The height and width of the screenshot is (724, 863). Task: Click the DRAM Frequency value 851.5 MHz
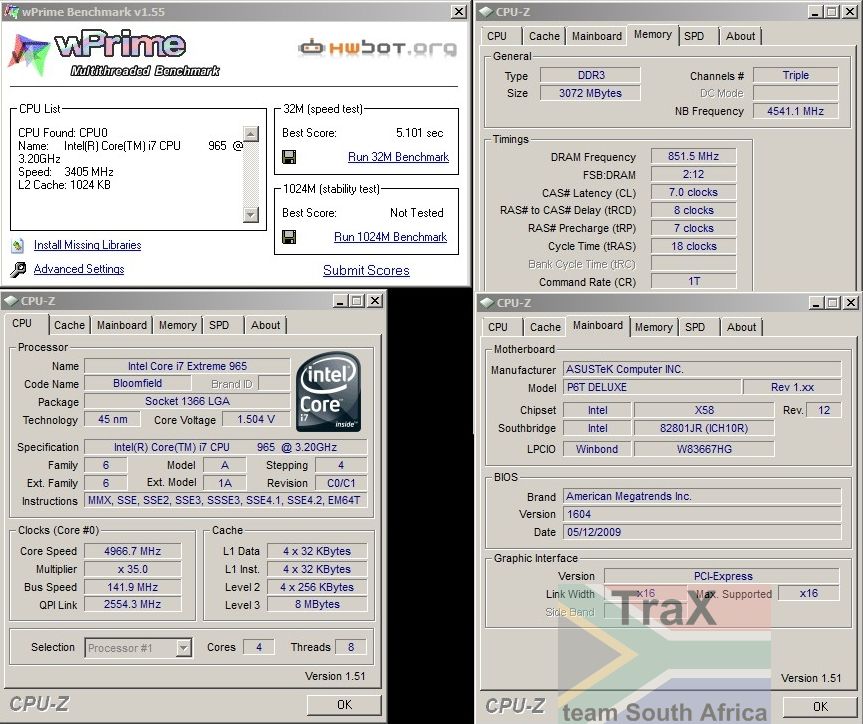693,156
